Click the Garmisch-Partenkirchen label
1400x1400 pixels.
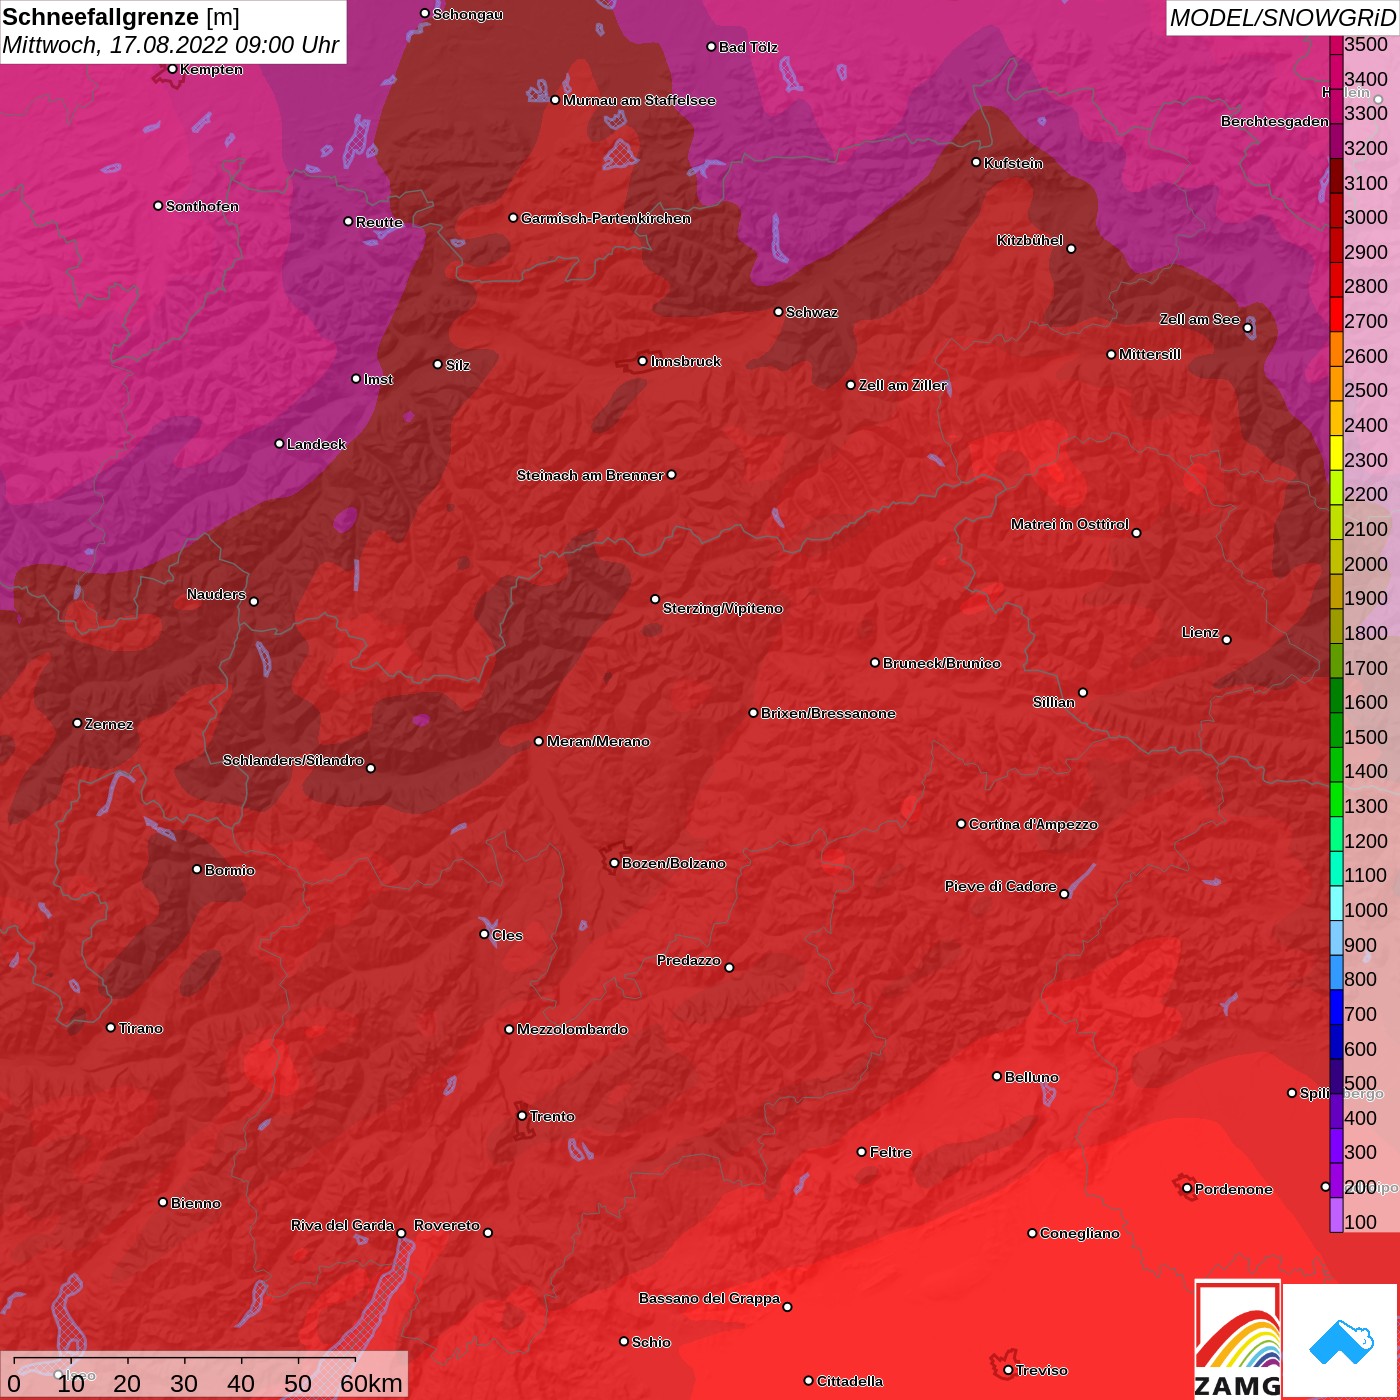[606, 218]
